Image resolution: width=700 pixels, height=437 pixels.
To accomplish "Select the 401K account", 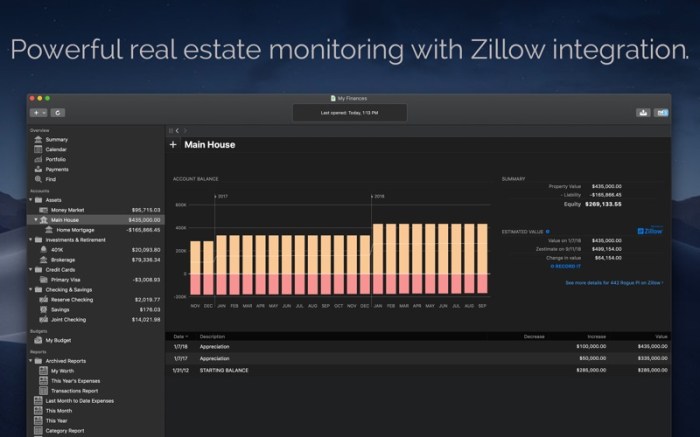I will click(57, 250).
